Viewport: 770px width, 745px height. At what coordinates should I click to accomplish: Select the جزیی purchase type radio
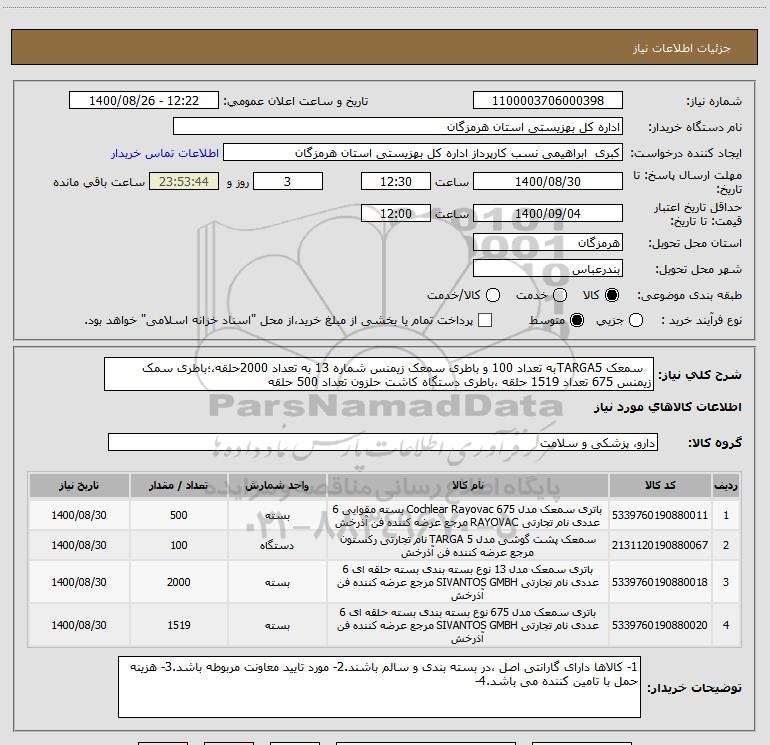tap(635, 320)
